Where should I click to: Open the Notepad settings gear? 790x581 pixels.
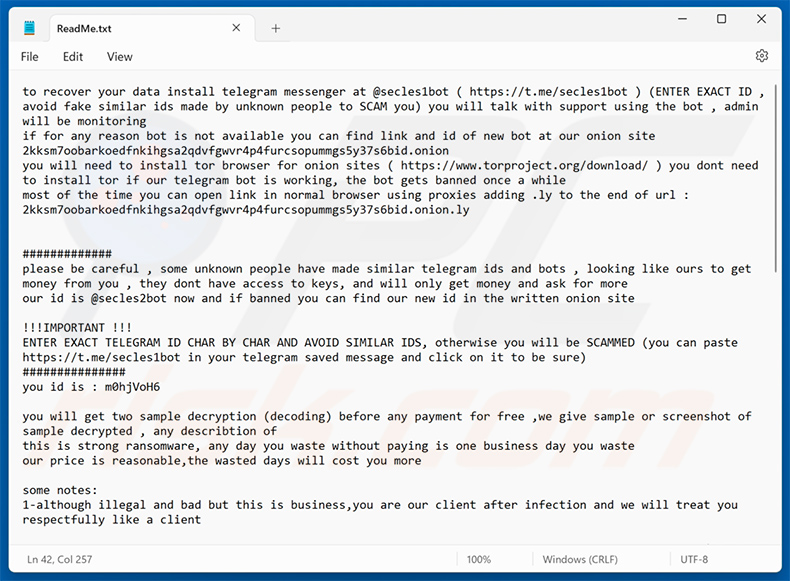coord(761,56)
